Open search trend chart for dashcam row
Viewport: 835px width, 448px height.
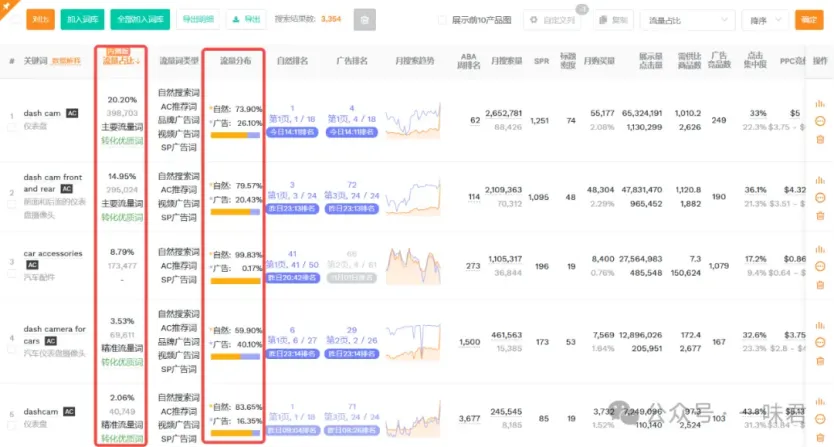tap(413, 418)
